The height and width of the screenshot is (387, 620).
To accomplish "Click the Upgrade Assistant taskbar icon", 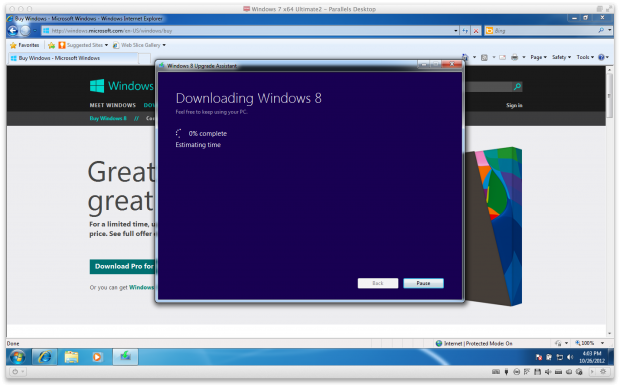I will [x=125, y=357].
